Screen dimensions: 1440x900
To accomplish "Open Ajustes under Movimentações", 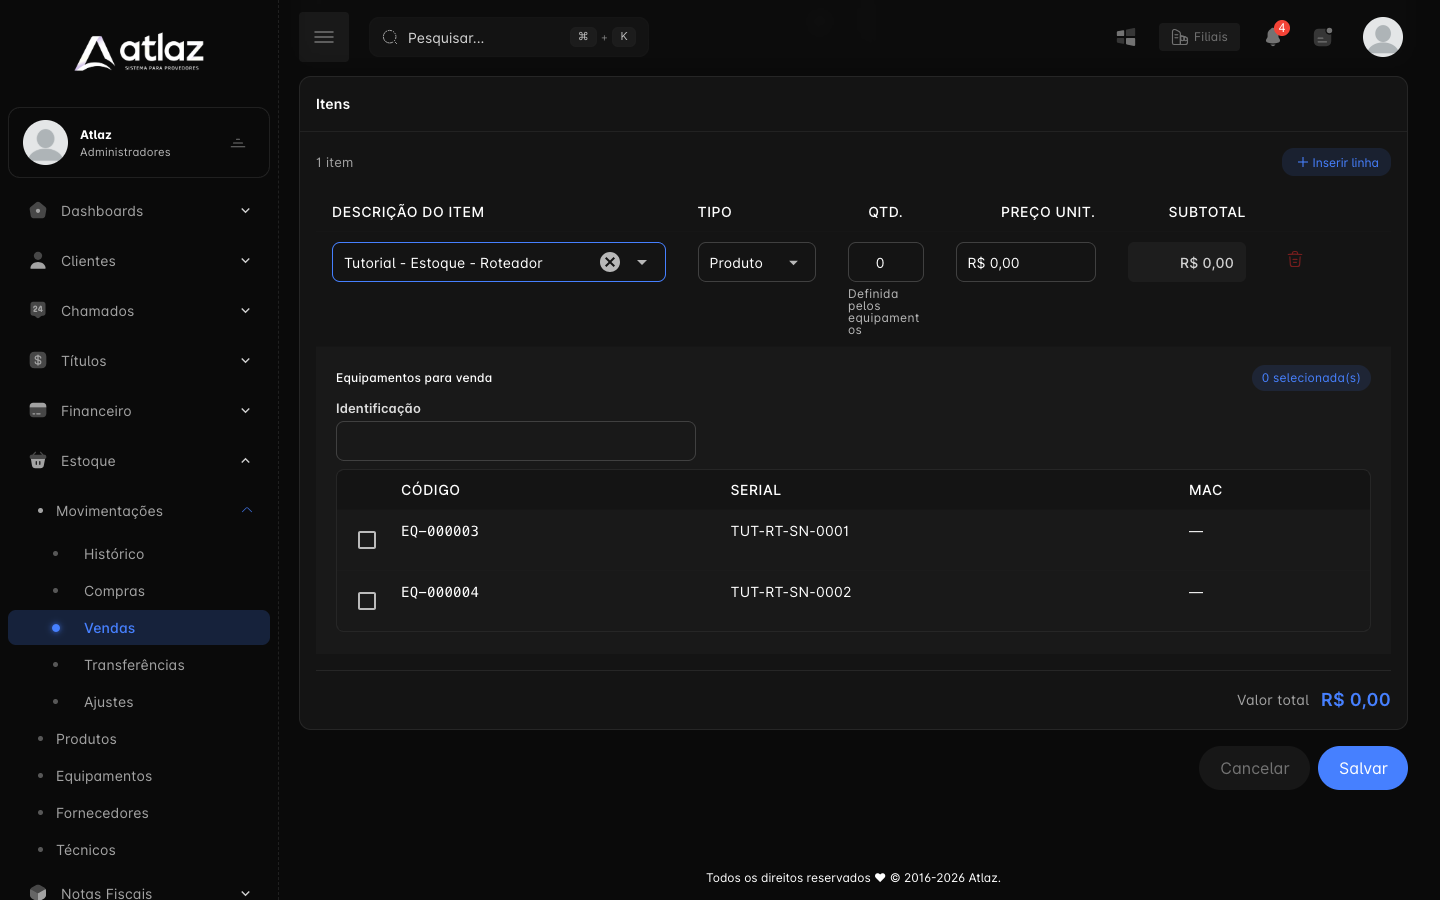I will click(x=109, y=702).
